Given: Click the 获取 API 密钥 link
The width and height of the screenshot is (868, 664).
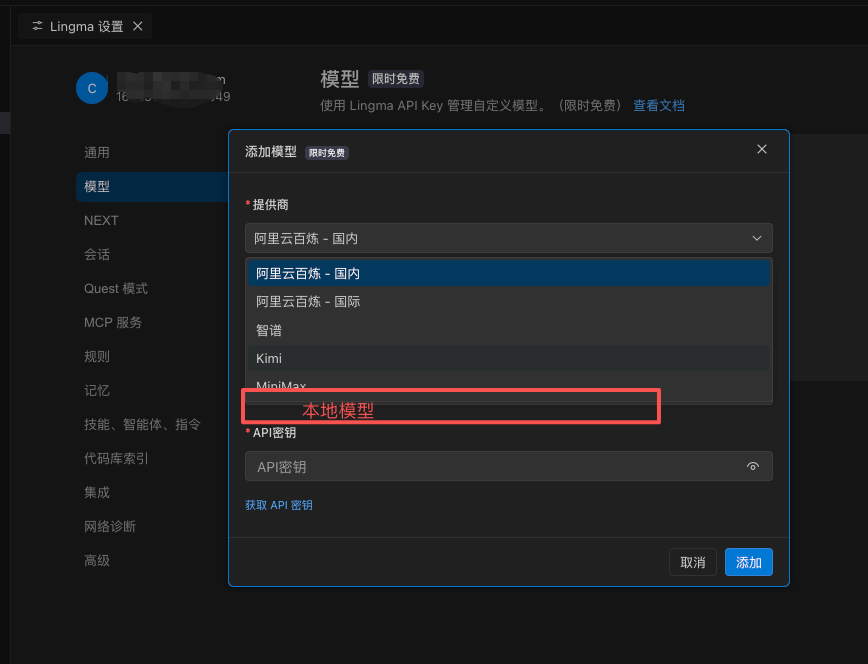Looking at the screenshot, I should (x=278, y=505).
